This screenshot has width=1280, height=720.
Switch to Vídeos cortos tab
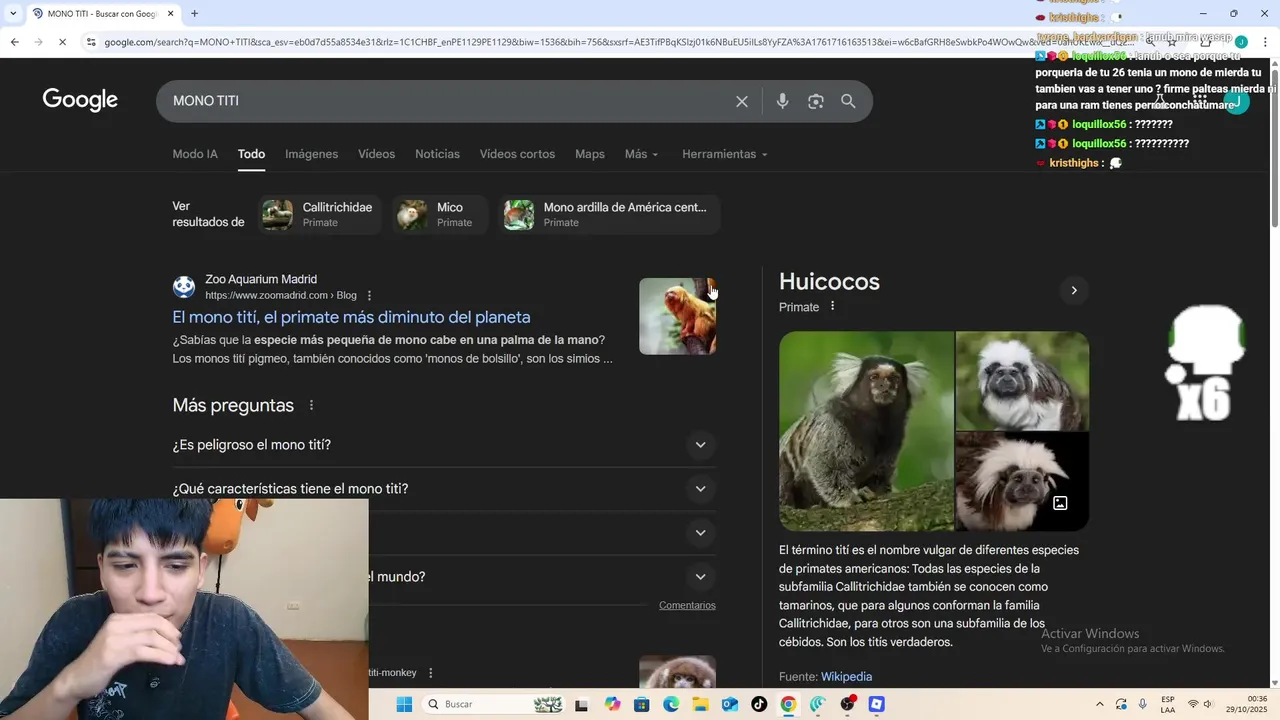517,154
